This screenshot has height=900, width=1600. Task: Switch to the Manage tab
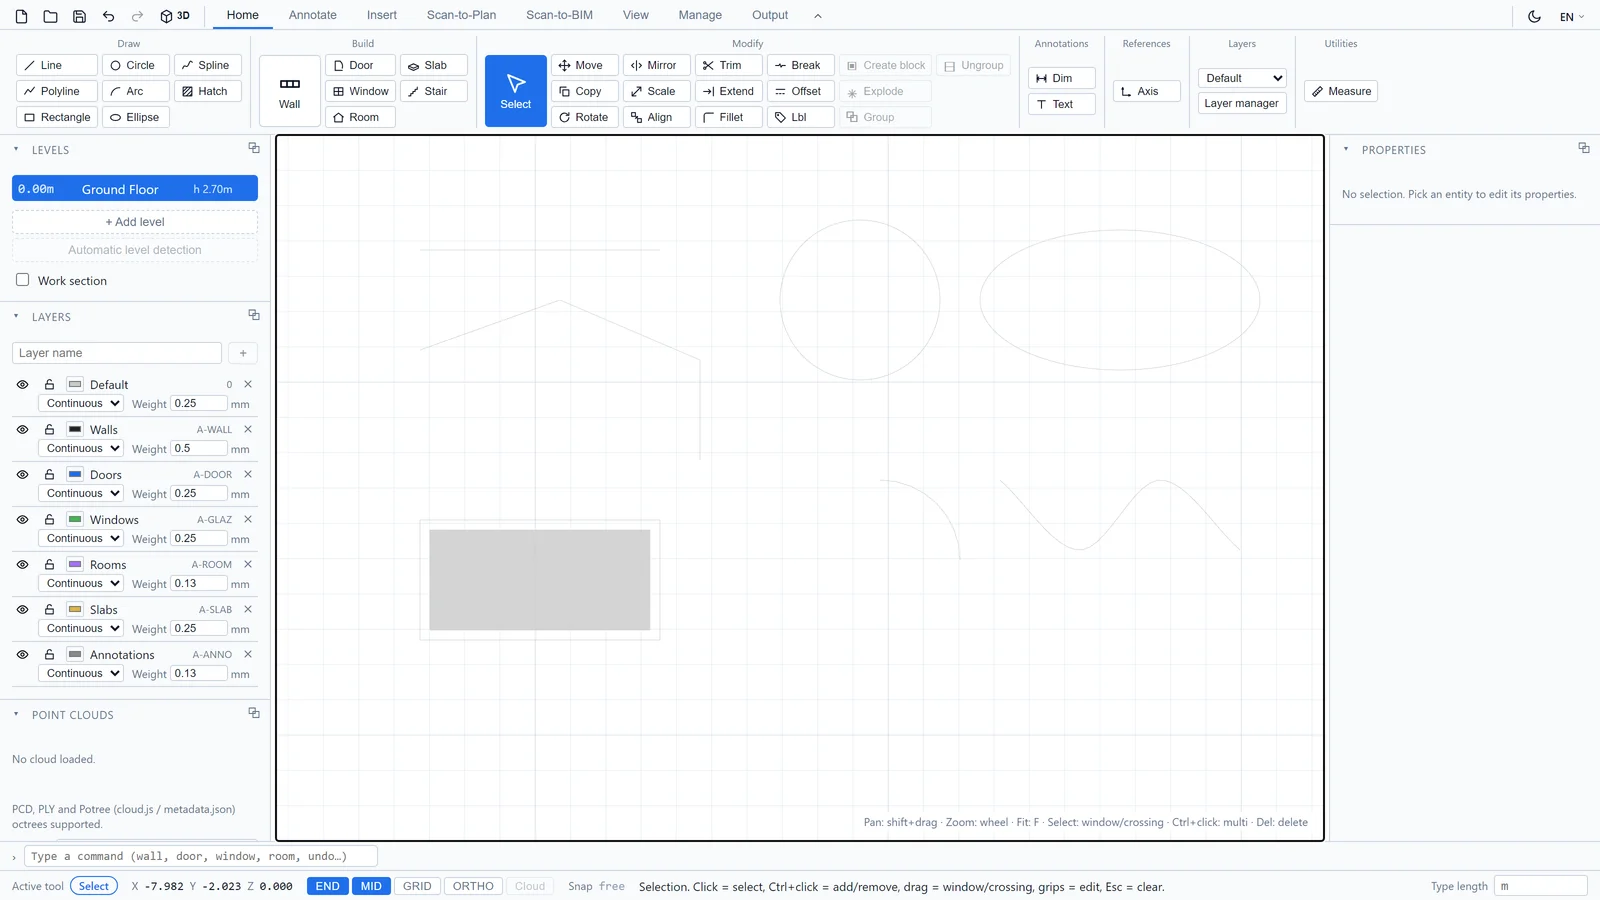(700, 15)
